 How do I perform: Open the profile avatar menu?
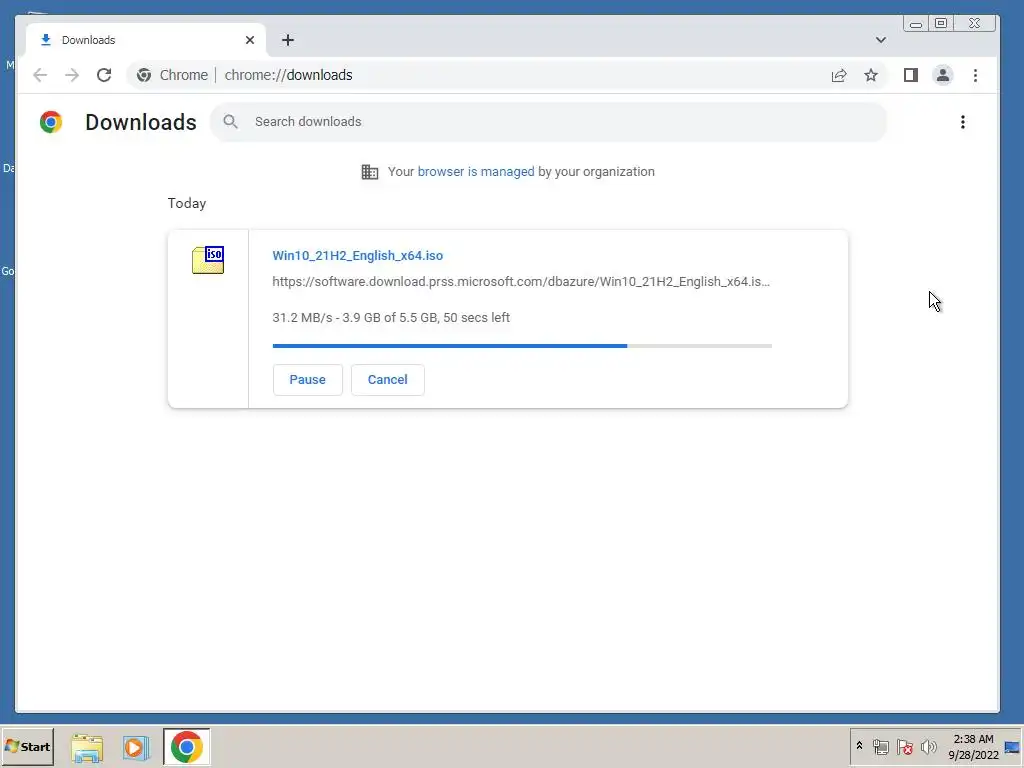click(942, 75)
